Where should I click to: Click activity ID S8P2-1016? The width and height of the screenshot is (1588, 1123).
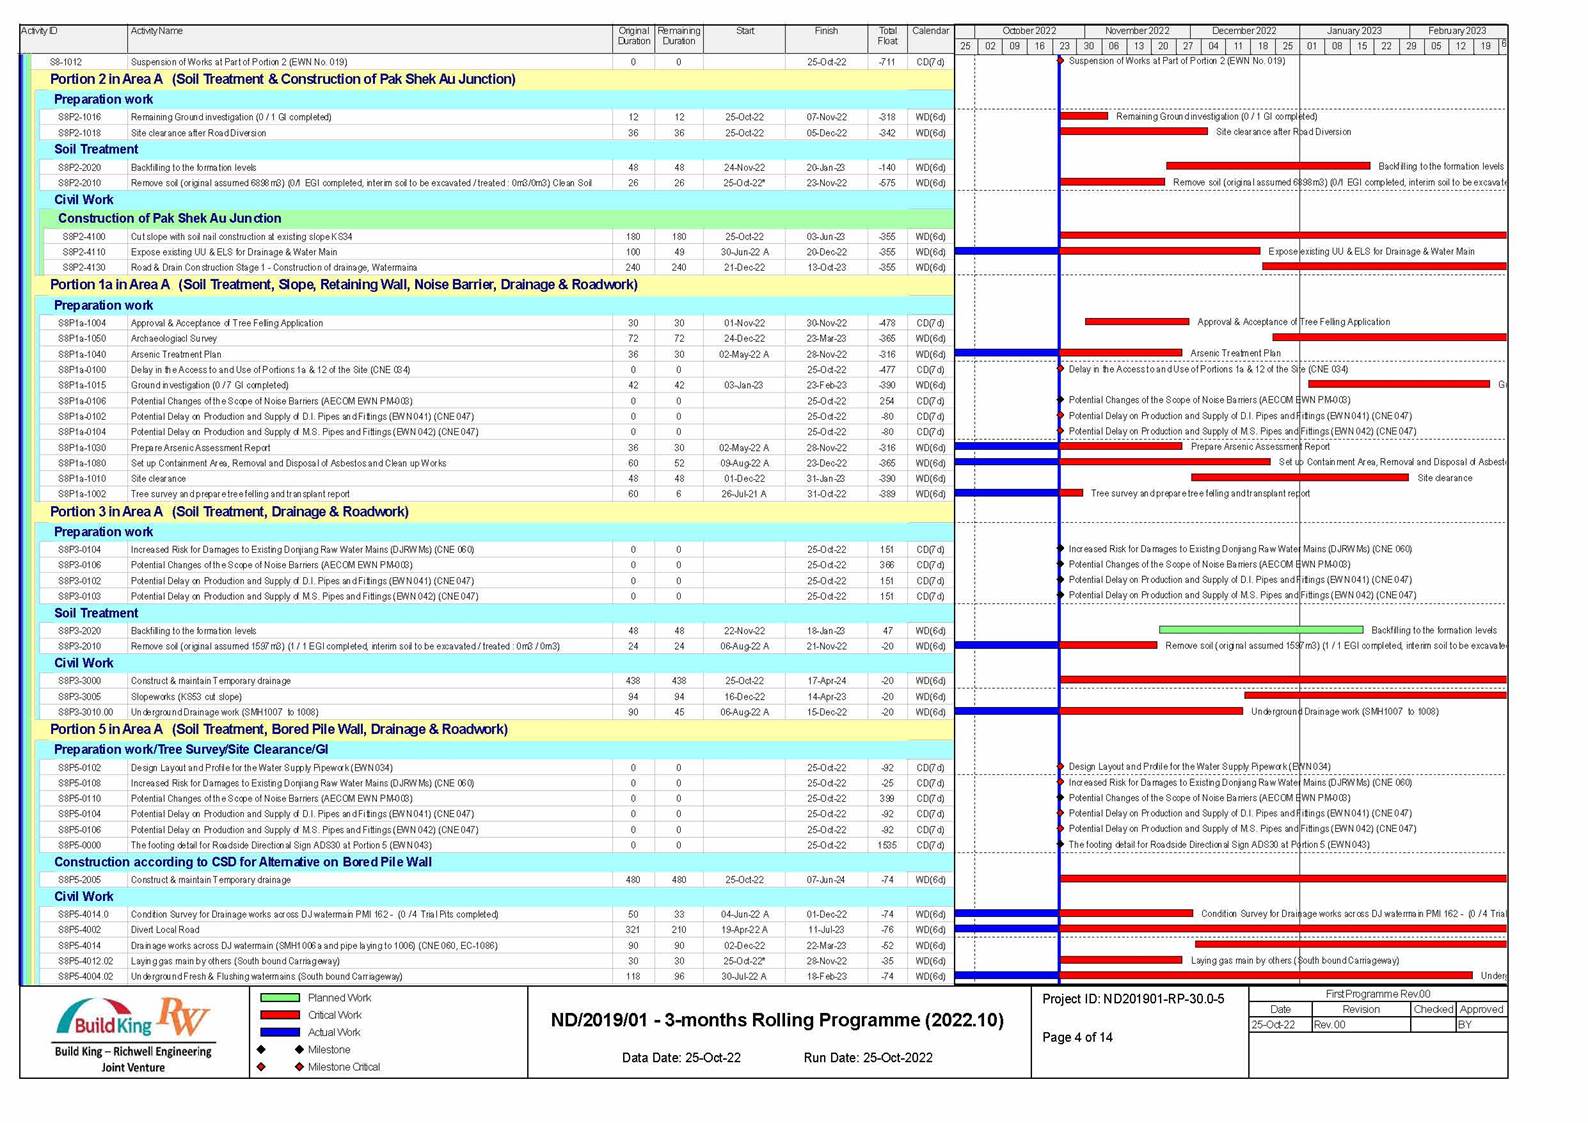80,117
